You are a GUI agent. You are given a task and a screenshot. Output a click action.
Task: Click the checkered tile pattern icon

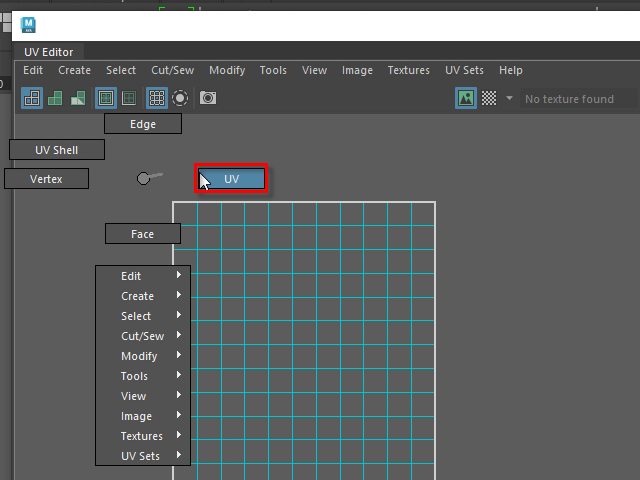(489, 98)
